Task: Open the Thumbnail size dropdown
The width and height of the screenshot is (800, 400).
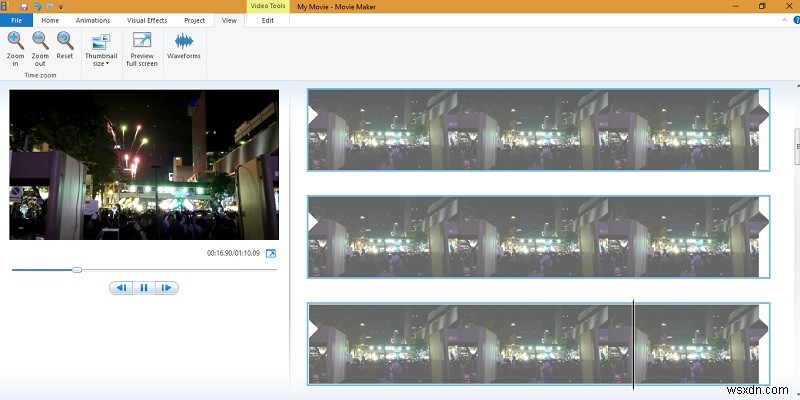Action: tap(101, 50)
